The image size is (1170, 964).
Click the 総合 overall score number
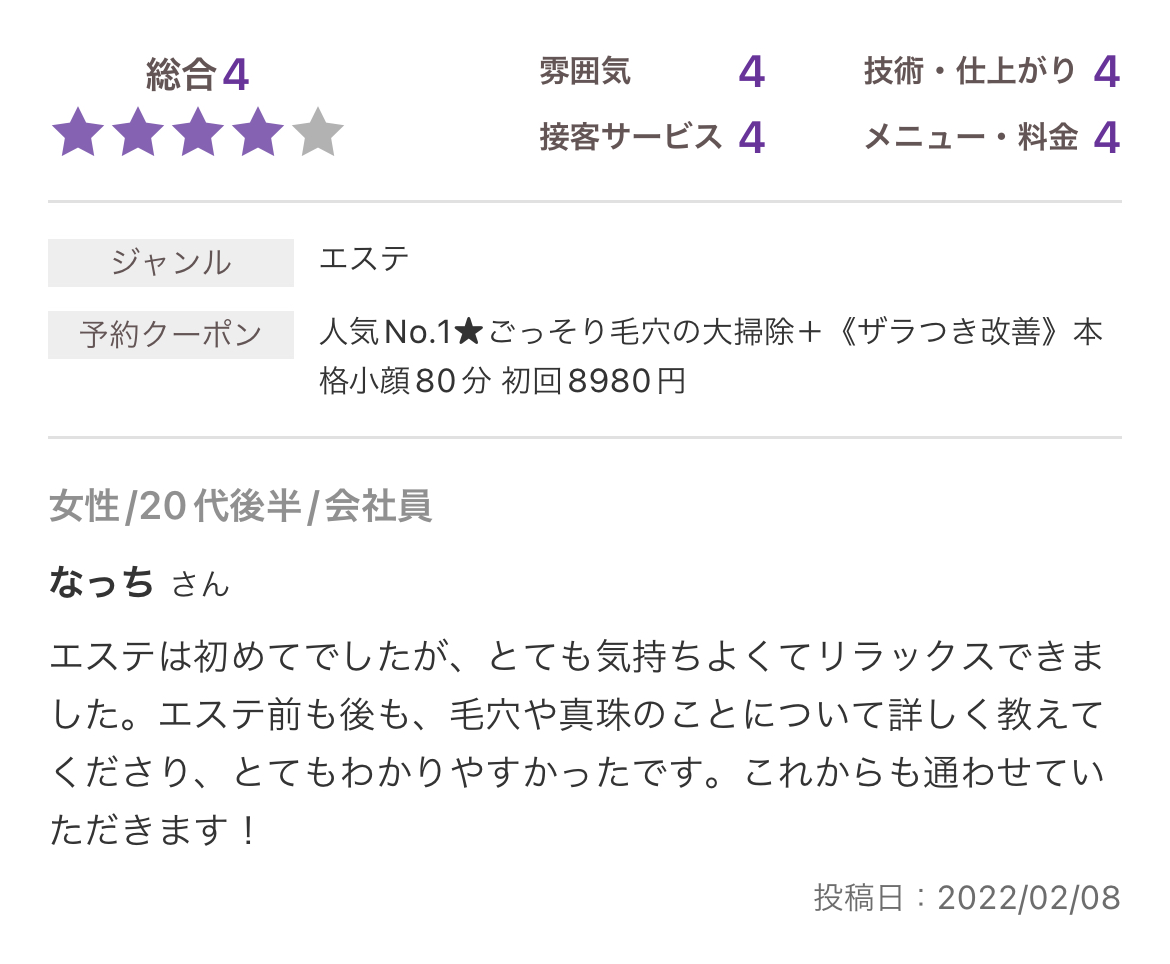pyautogui.click(x=236, y=75)
